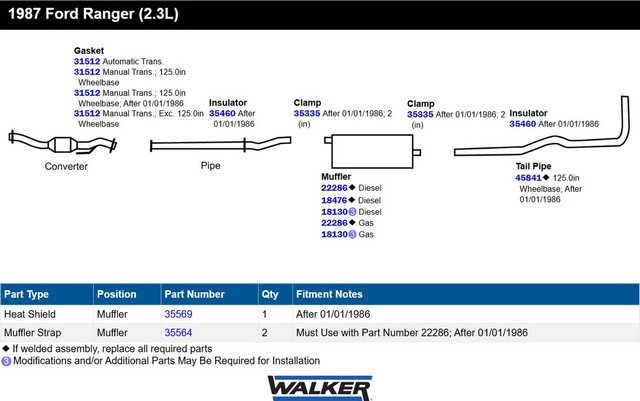Click the diamond symbol next to 45841
The width and height of the screenshot is (640, 401).
click(x=546, y=177)
